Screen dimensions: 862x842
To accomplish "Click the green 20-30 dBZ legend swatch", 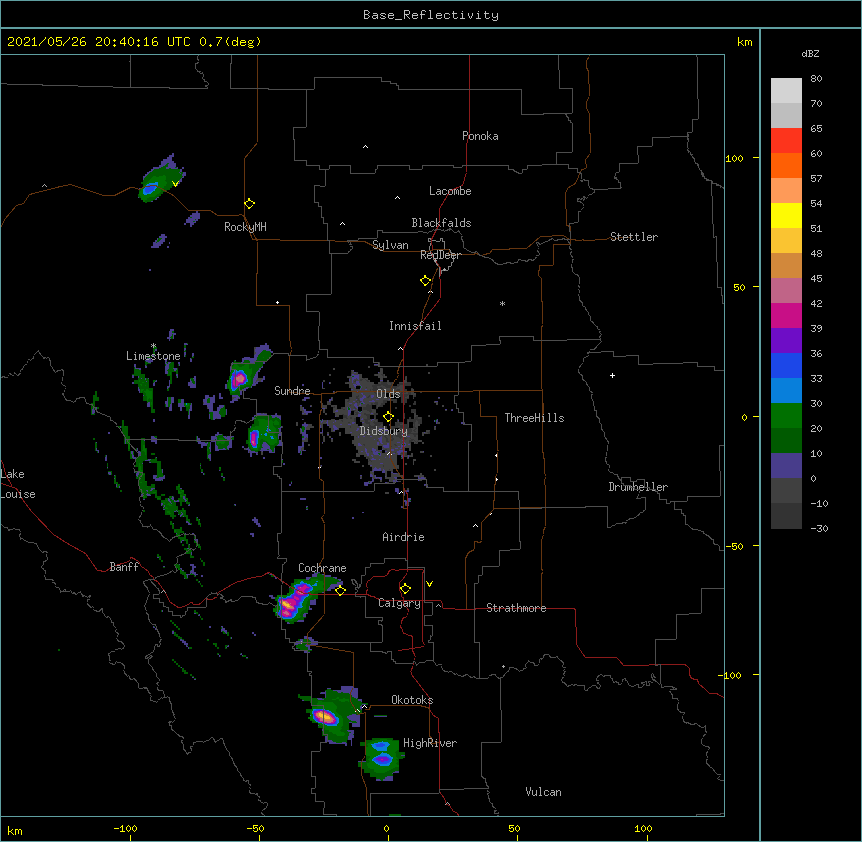I will coord(786,416).
